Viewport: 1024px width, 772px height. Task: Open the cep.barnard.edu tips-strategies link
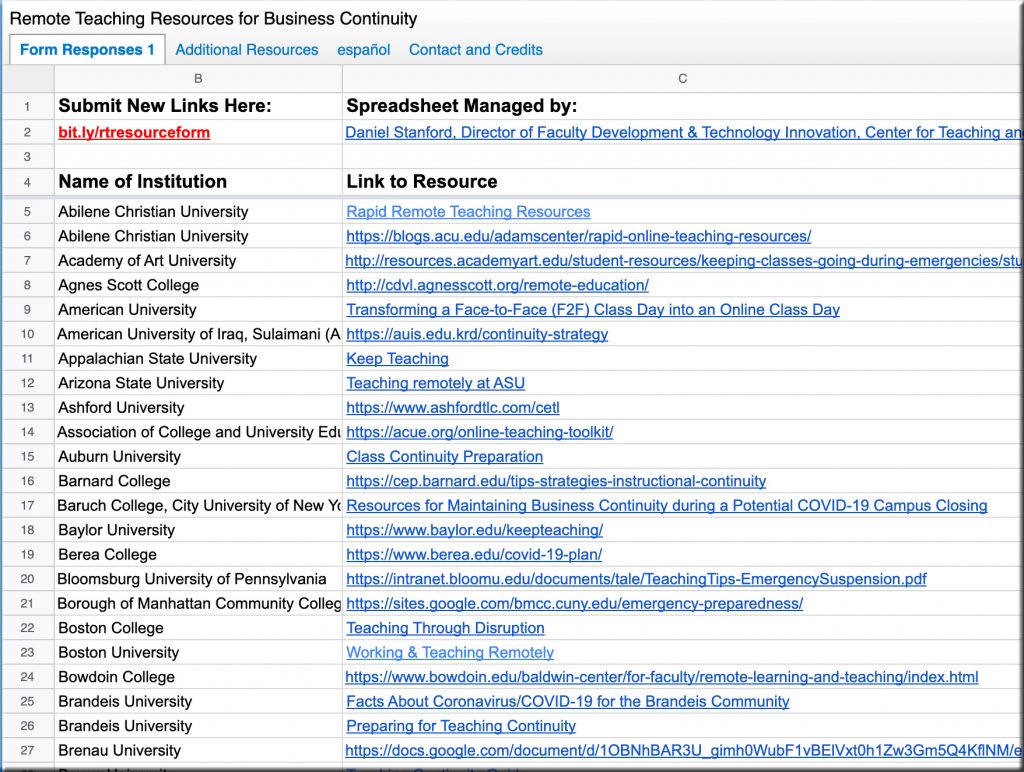(x=556, y=481)
